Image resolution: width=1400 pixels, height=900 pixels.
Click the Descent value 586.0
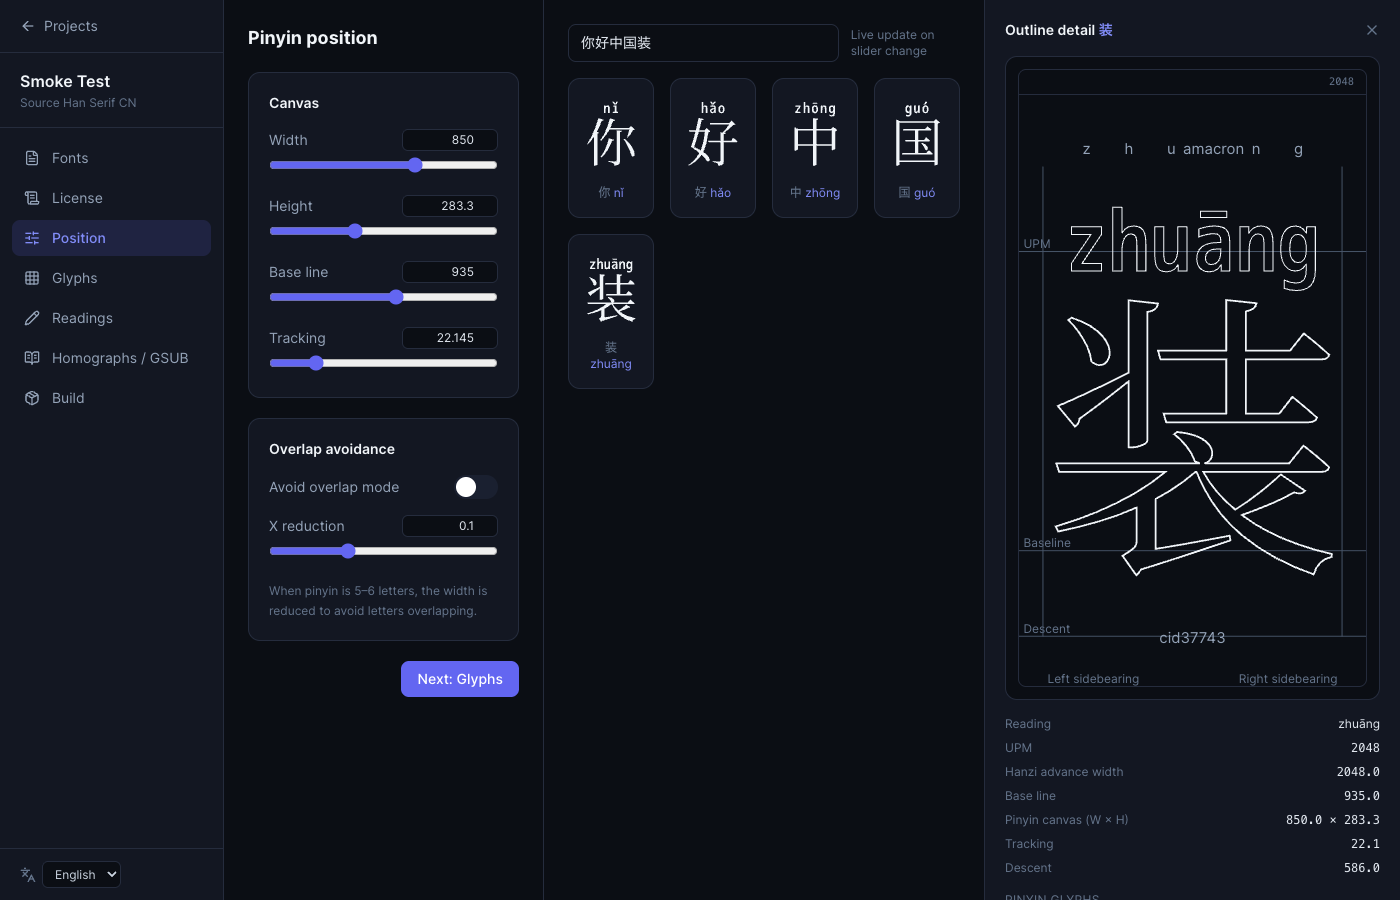tap(1362, 868)
